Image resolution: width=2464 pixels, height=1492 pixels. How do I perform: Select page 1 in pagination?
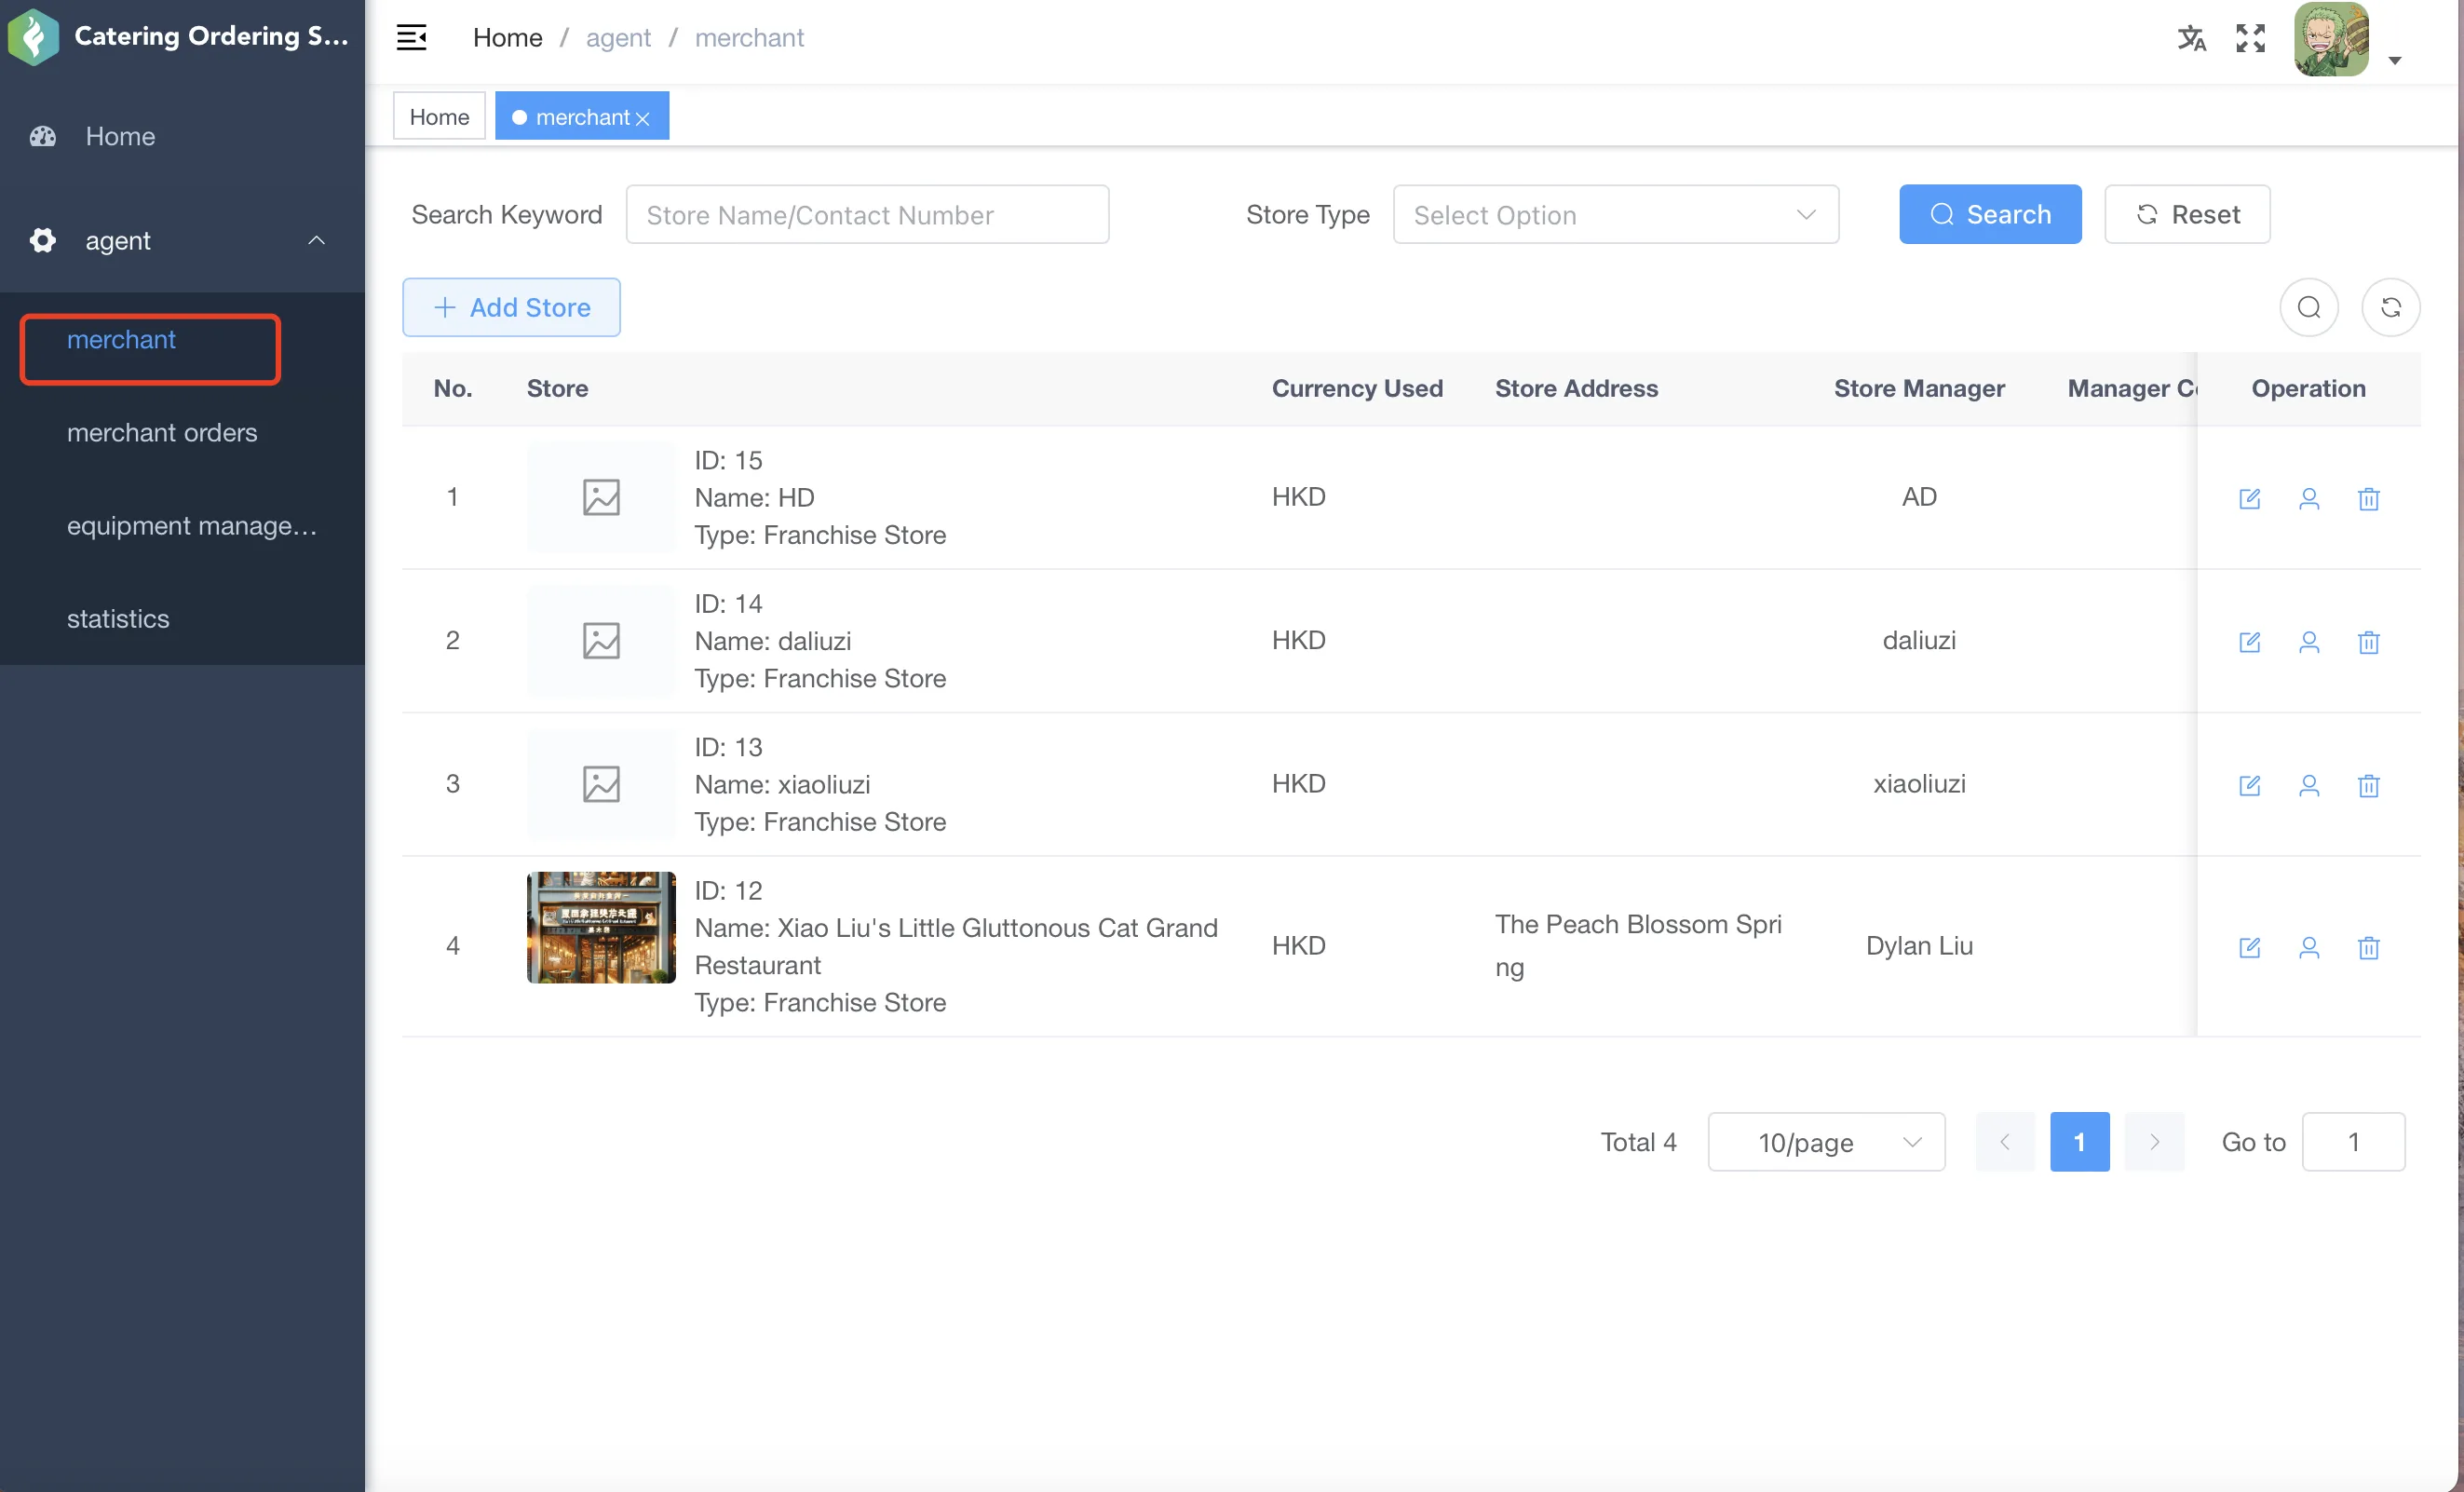click(2079, 1141)
